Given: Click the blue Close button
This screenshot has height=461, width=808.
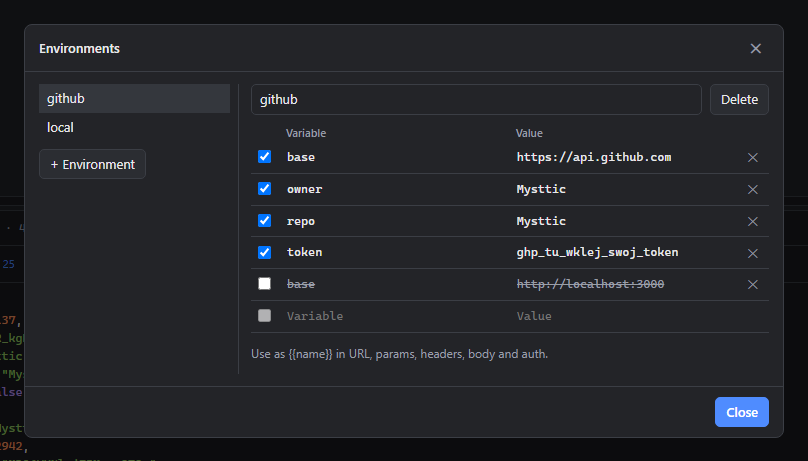Looking at the screenshot, I should (742, 412).
